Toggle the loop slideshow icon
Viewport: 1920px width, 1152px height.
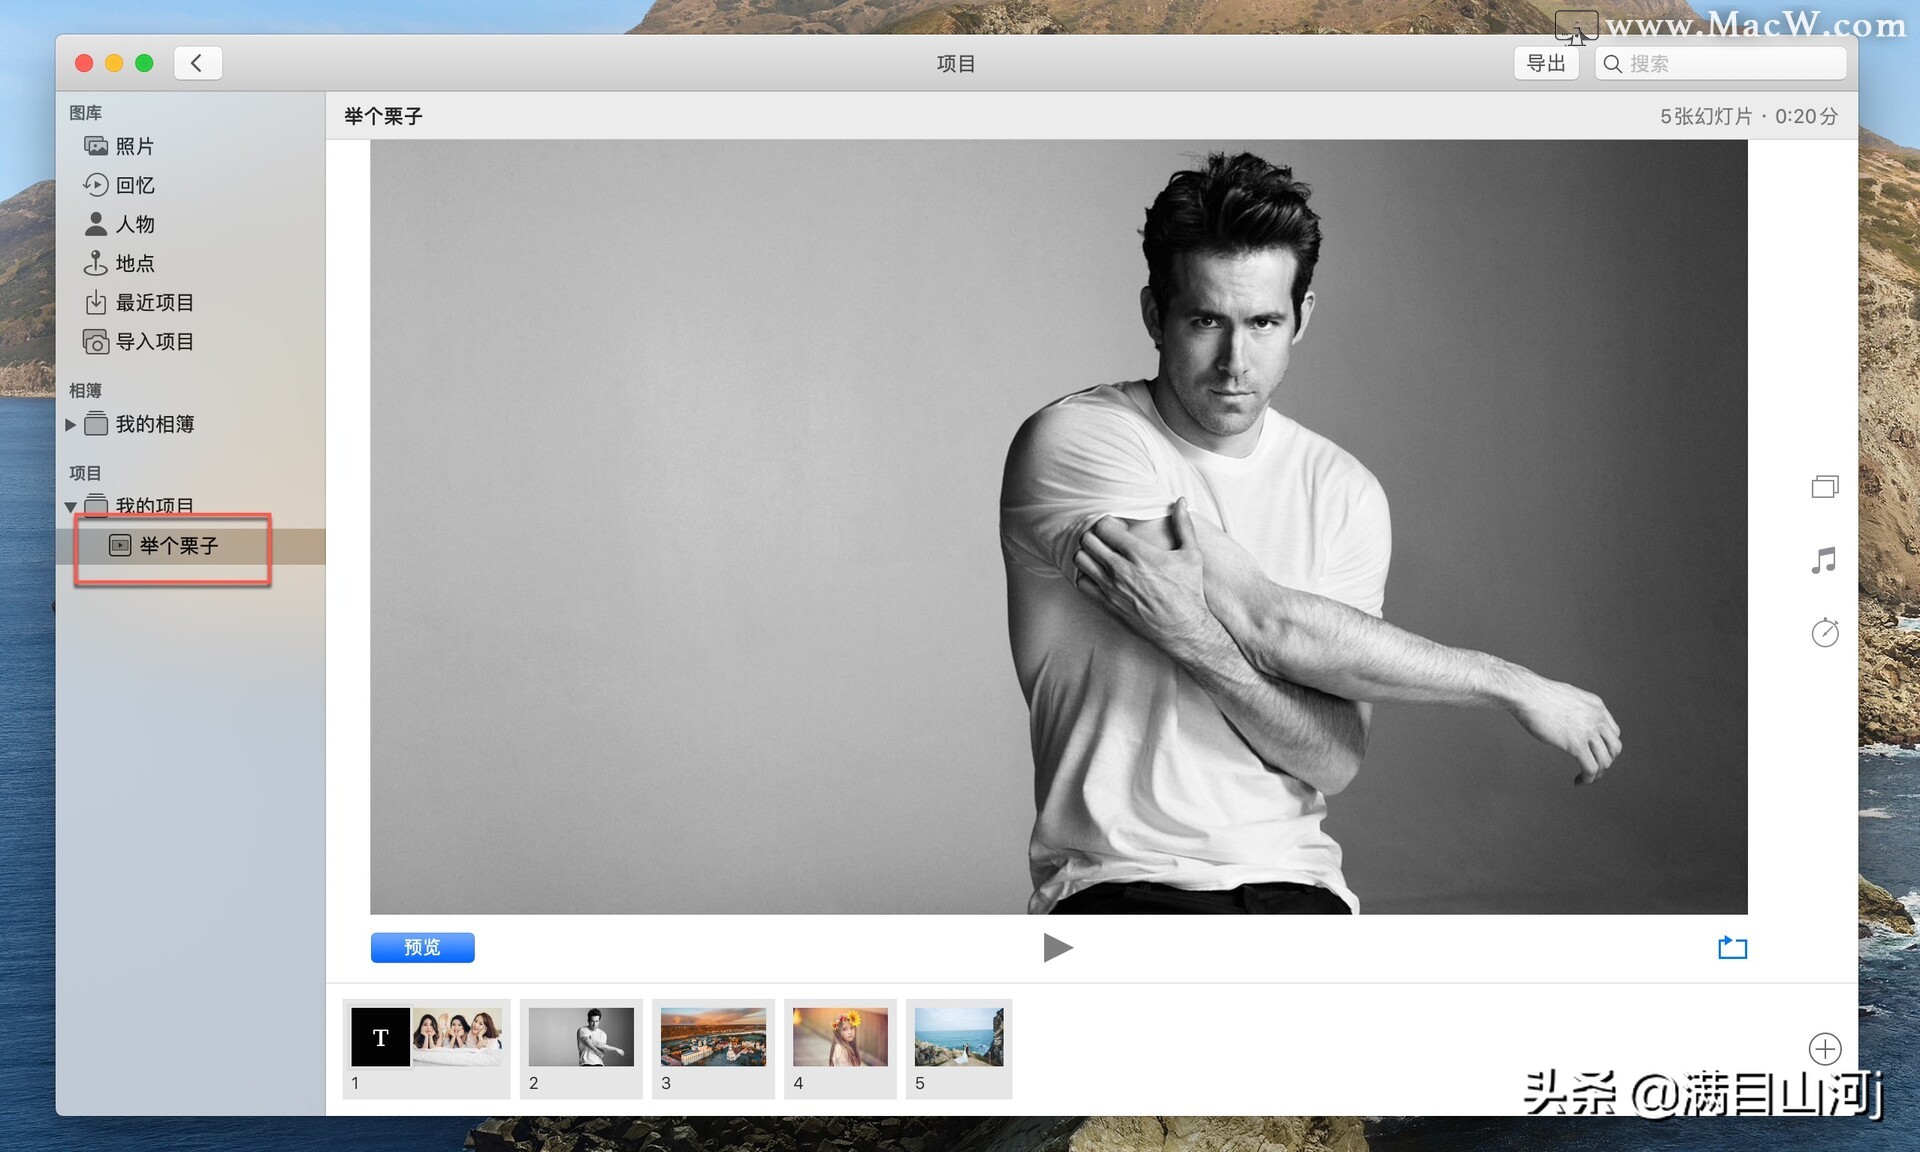coord(1732,947)
